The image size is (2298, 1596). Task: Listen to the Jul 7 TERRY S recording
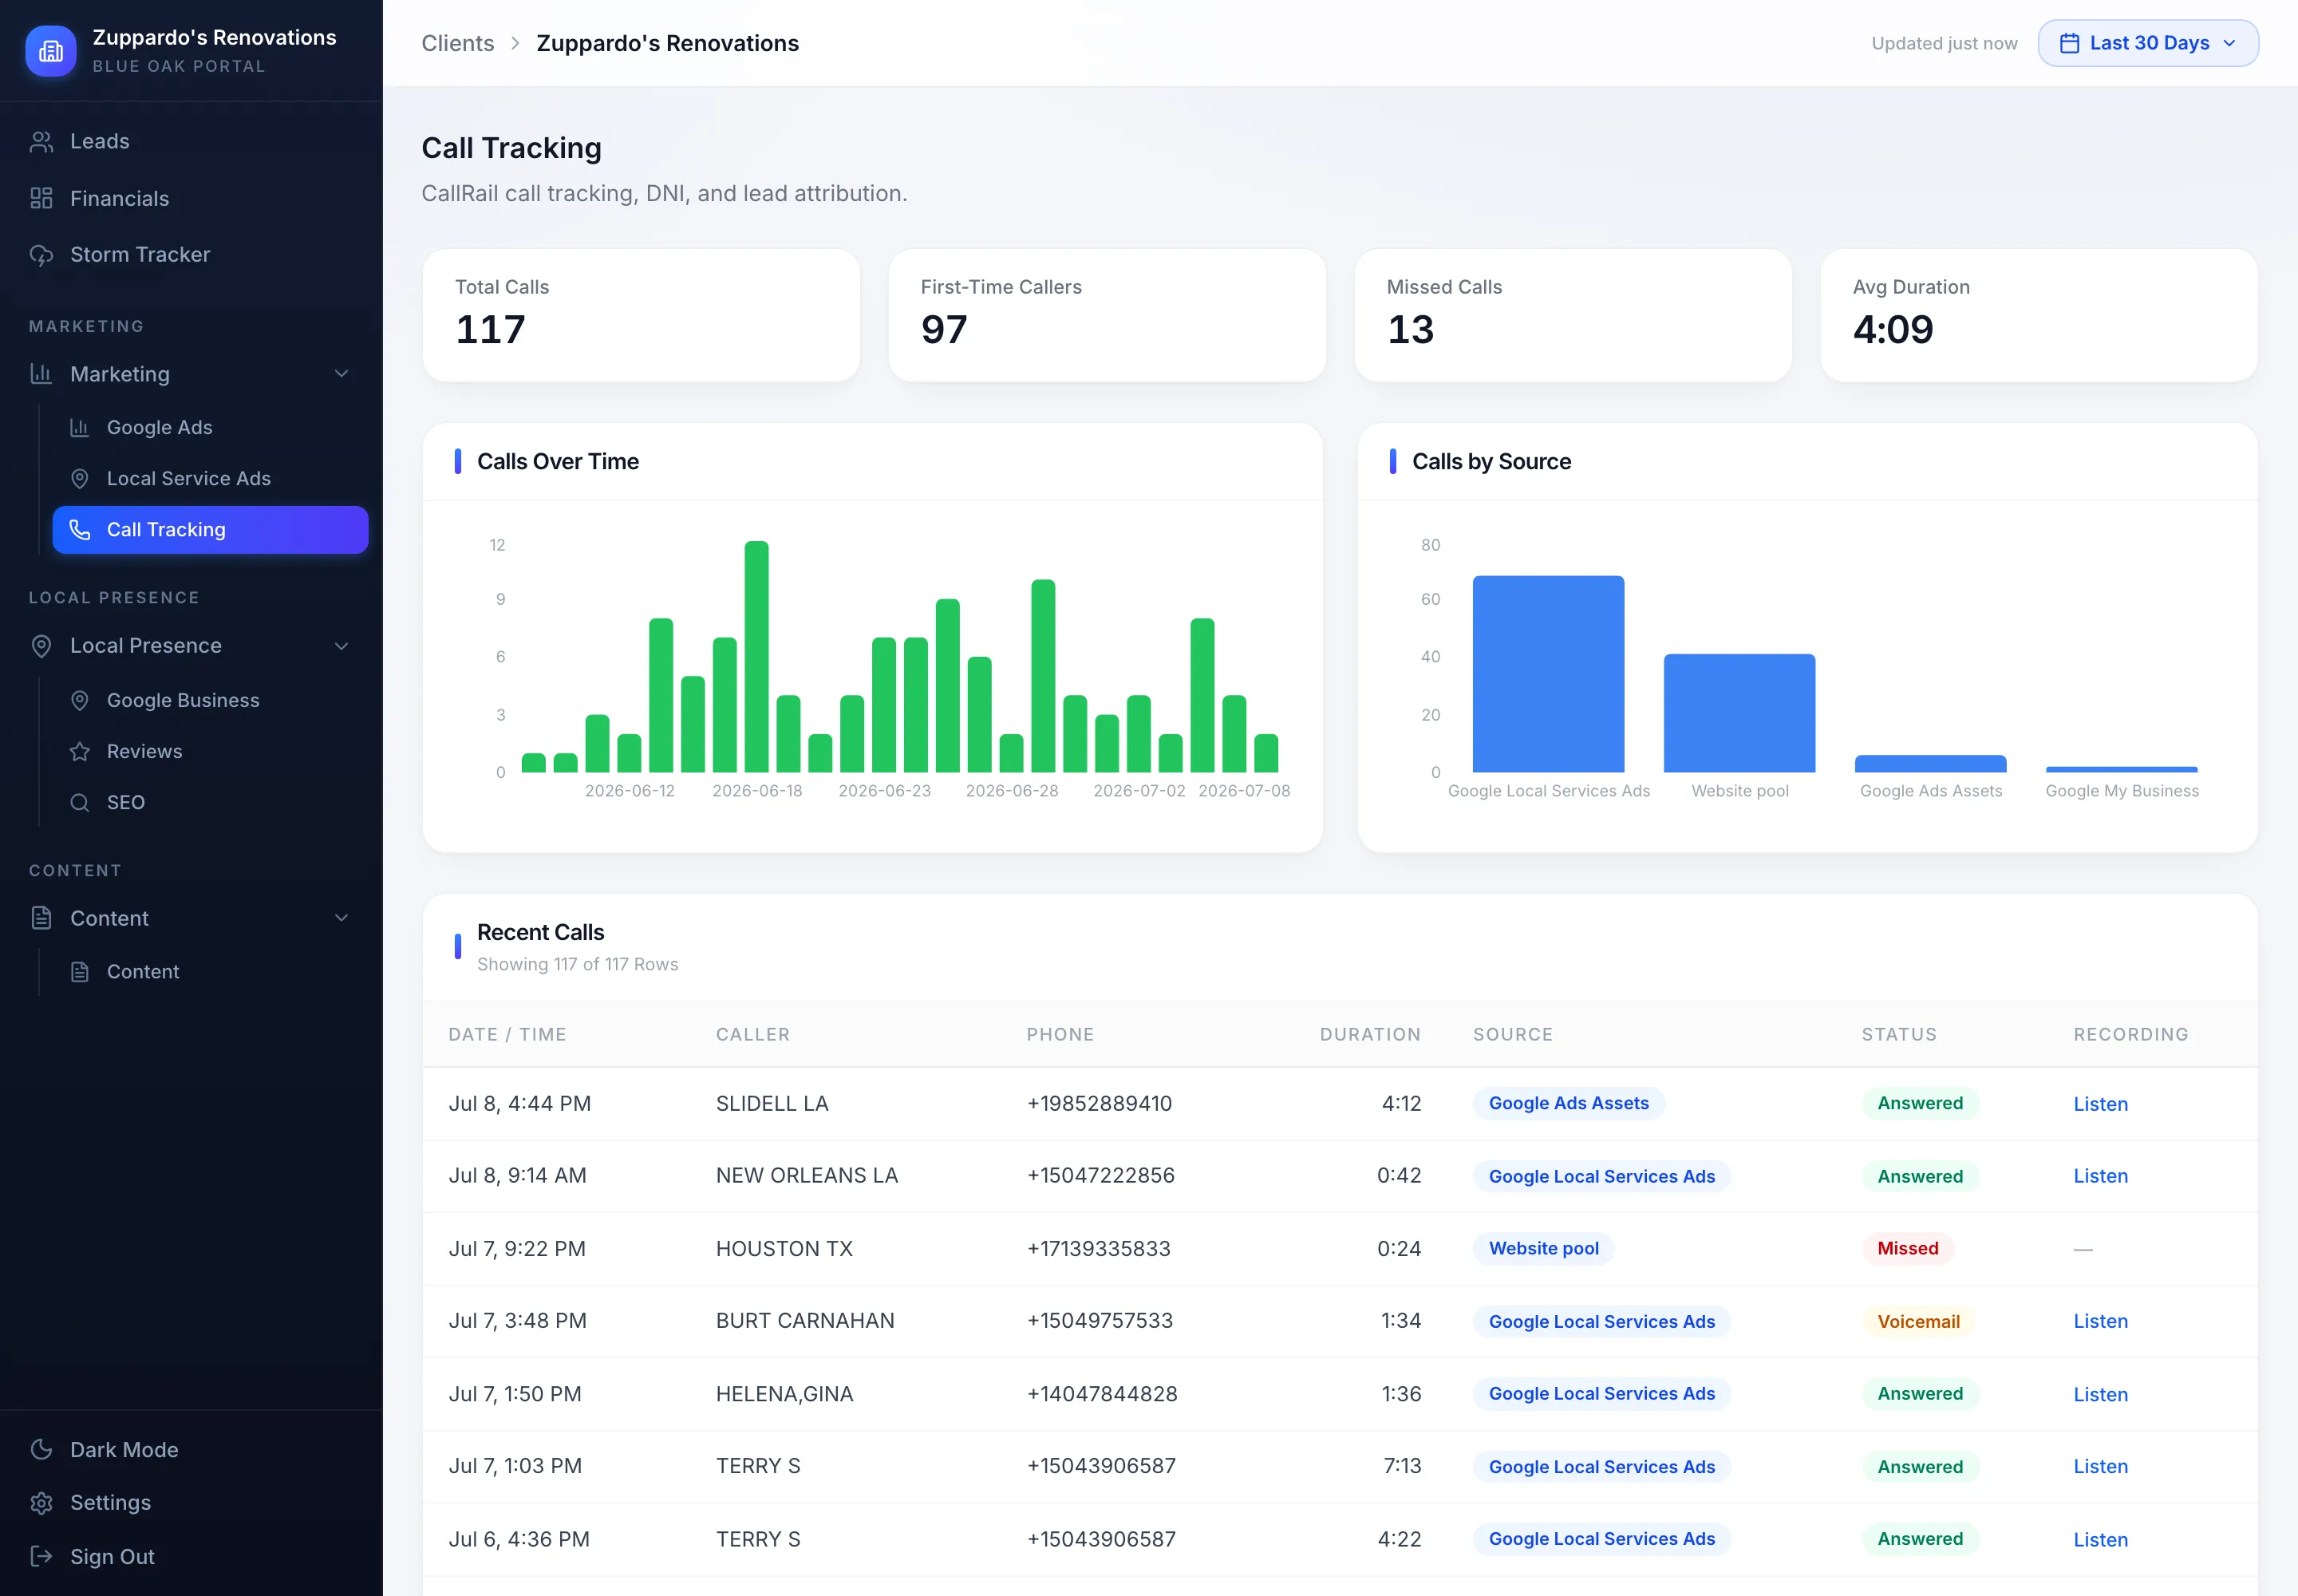coord(2100,1466)
